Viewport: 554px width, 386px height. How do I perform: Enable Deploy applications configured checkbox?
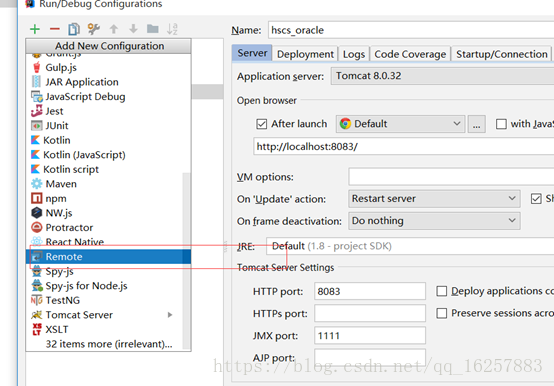pos(441,291)
